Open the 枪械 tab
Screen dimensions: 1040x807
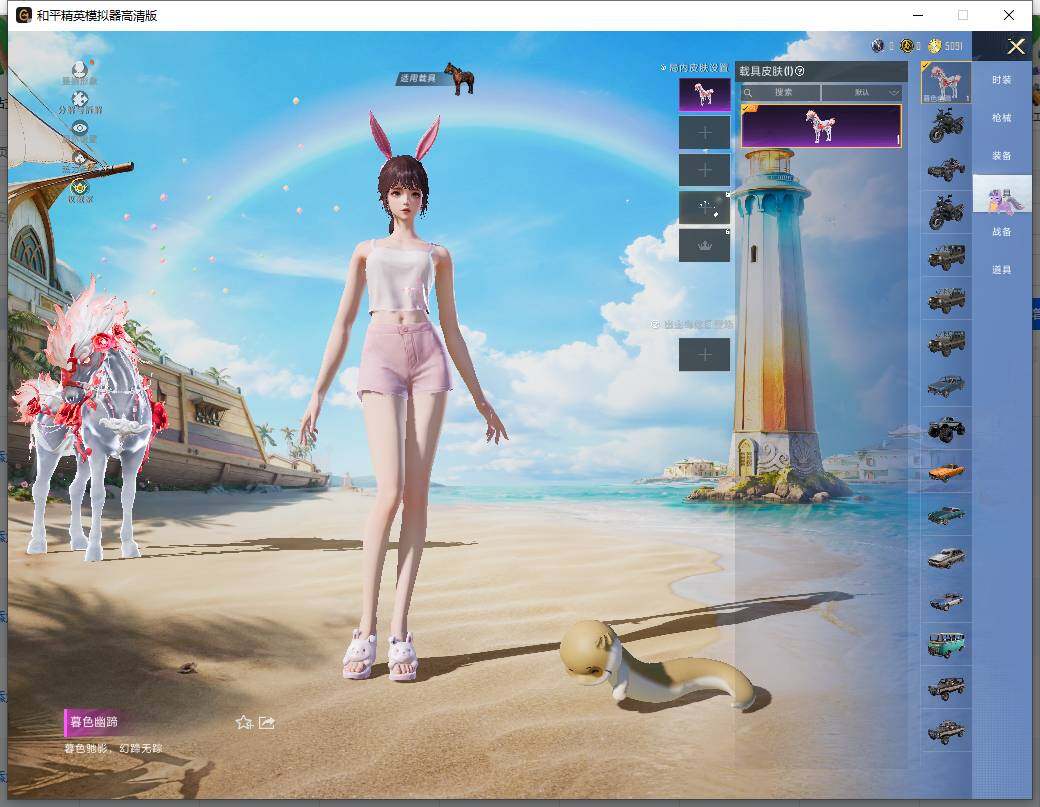[x=1002, y=117]
